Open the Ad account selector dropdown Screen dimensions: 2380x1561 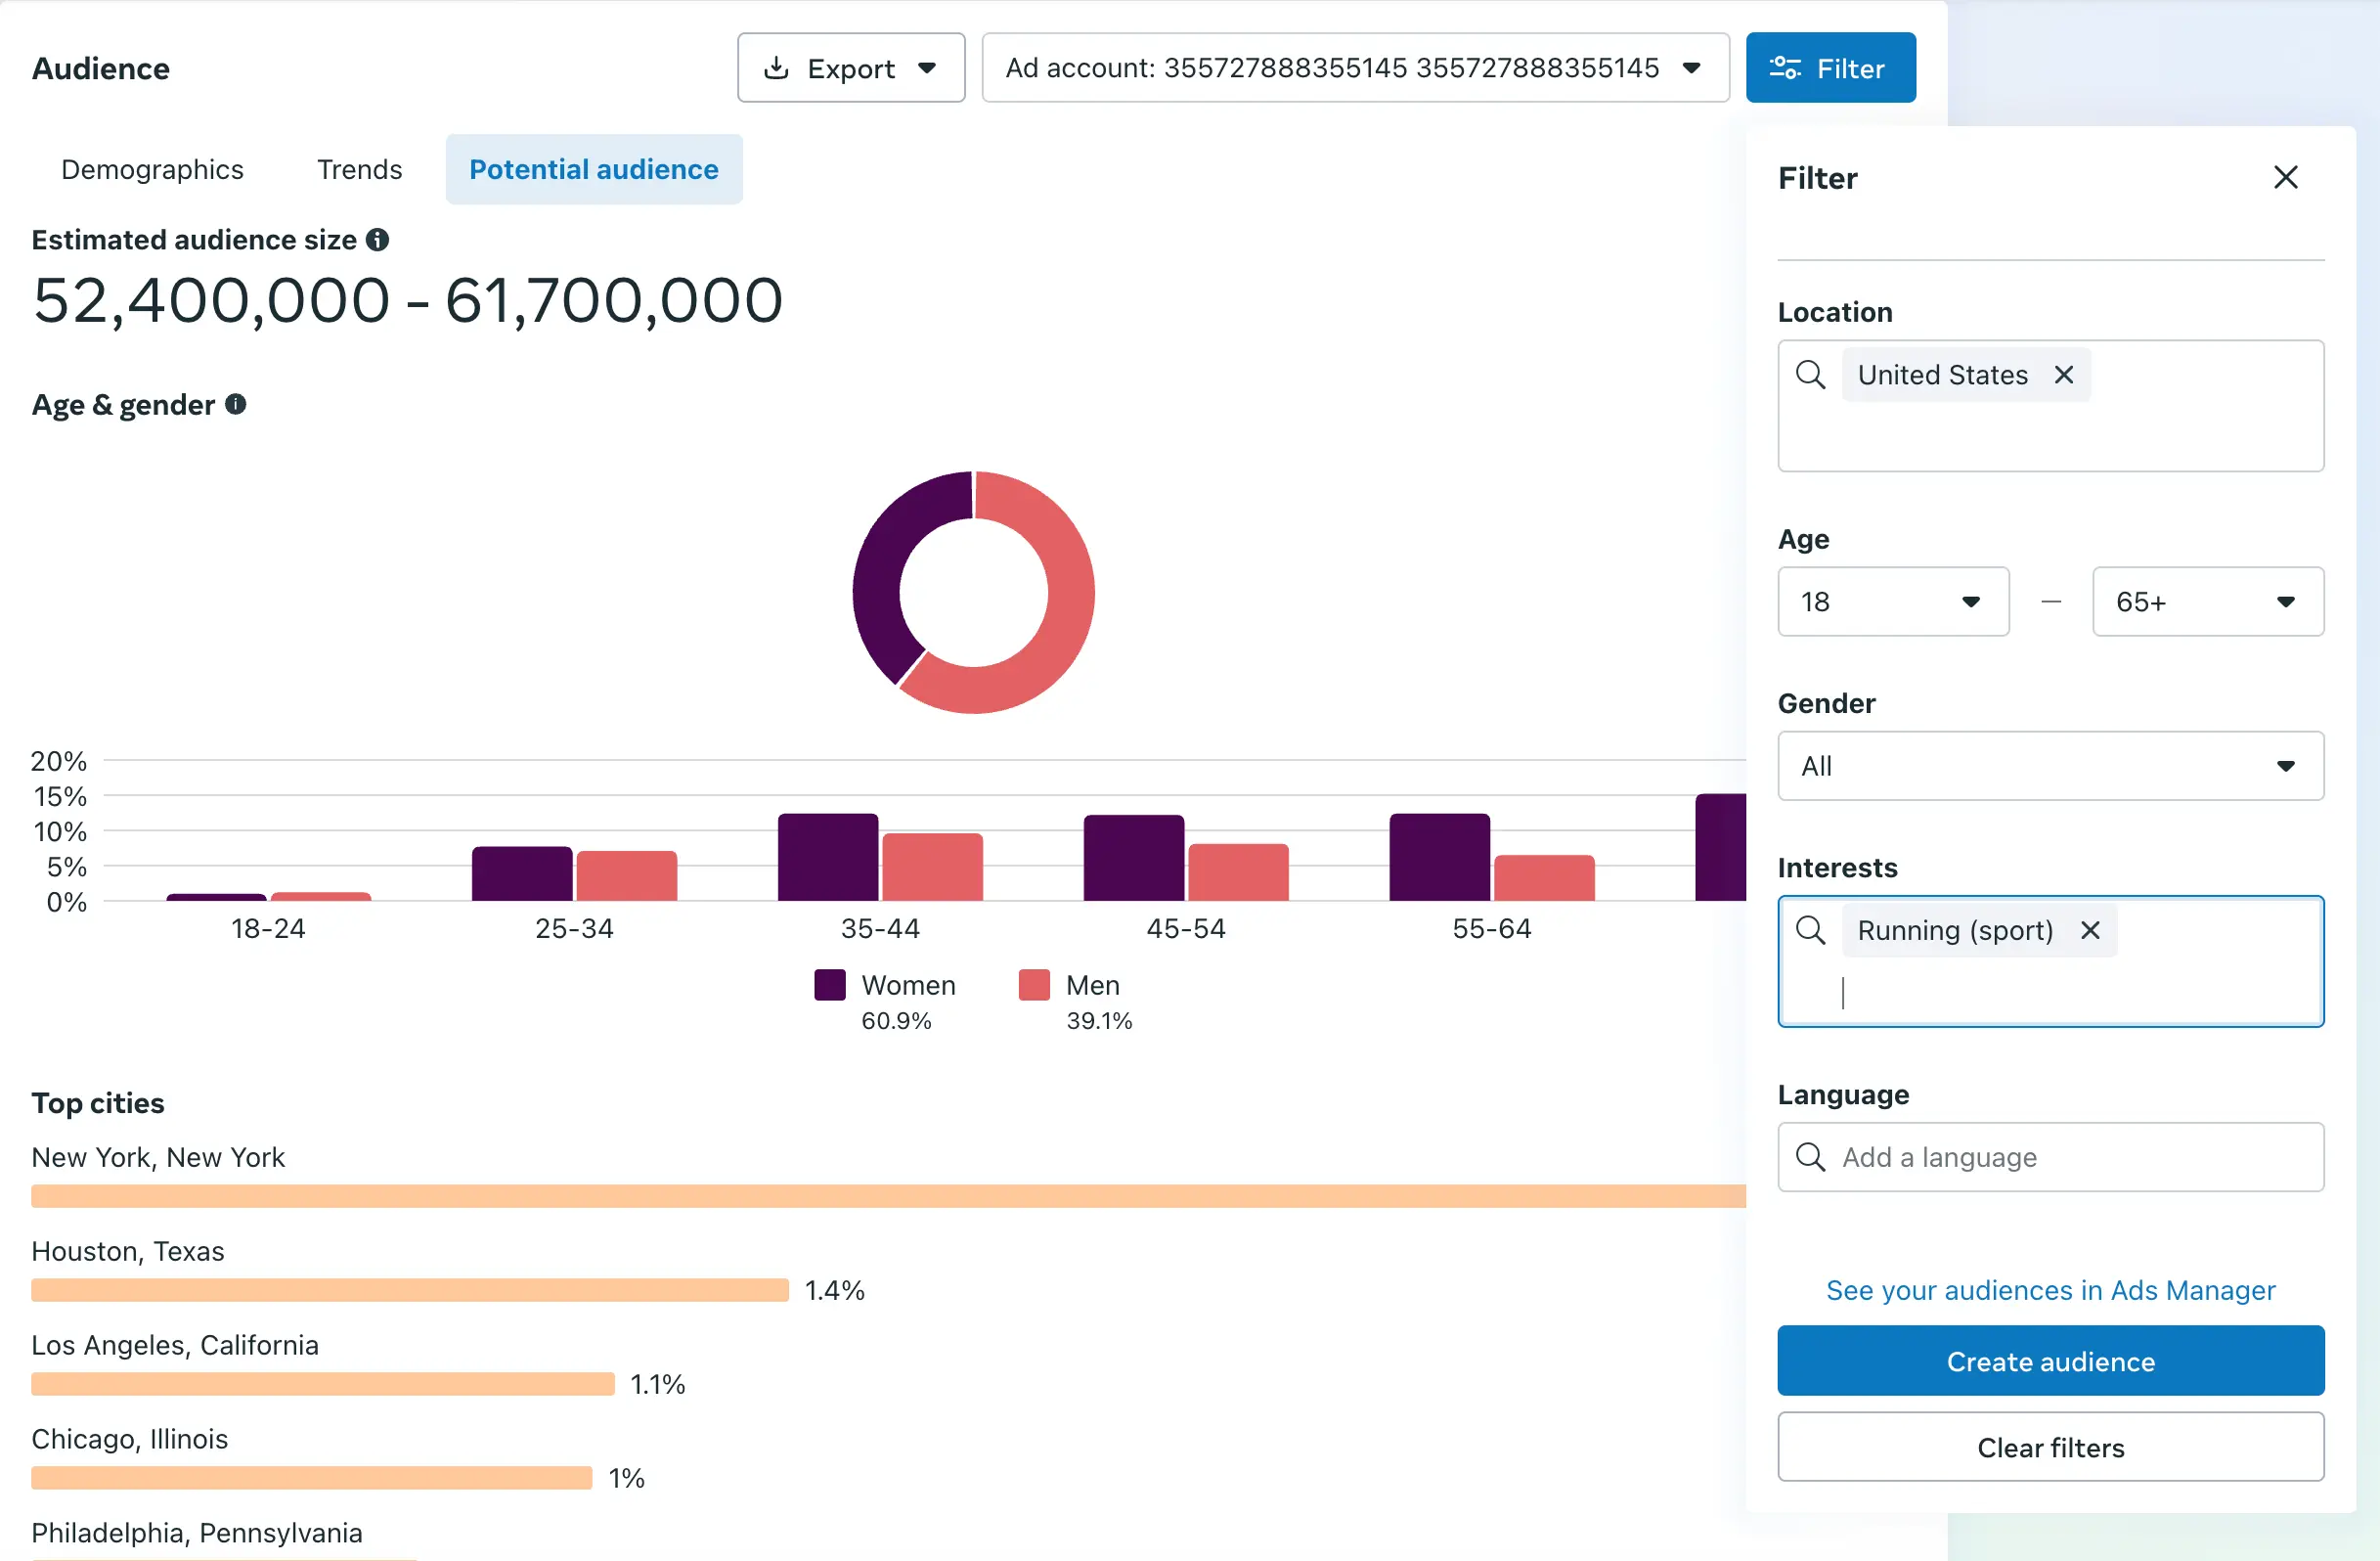(x=1355, y=68)
